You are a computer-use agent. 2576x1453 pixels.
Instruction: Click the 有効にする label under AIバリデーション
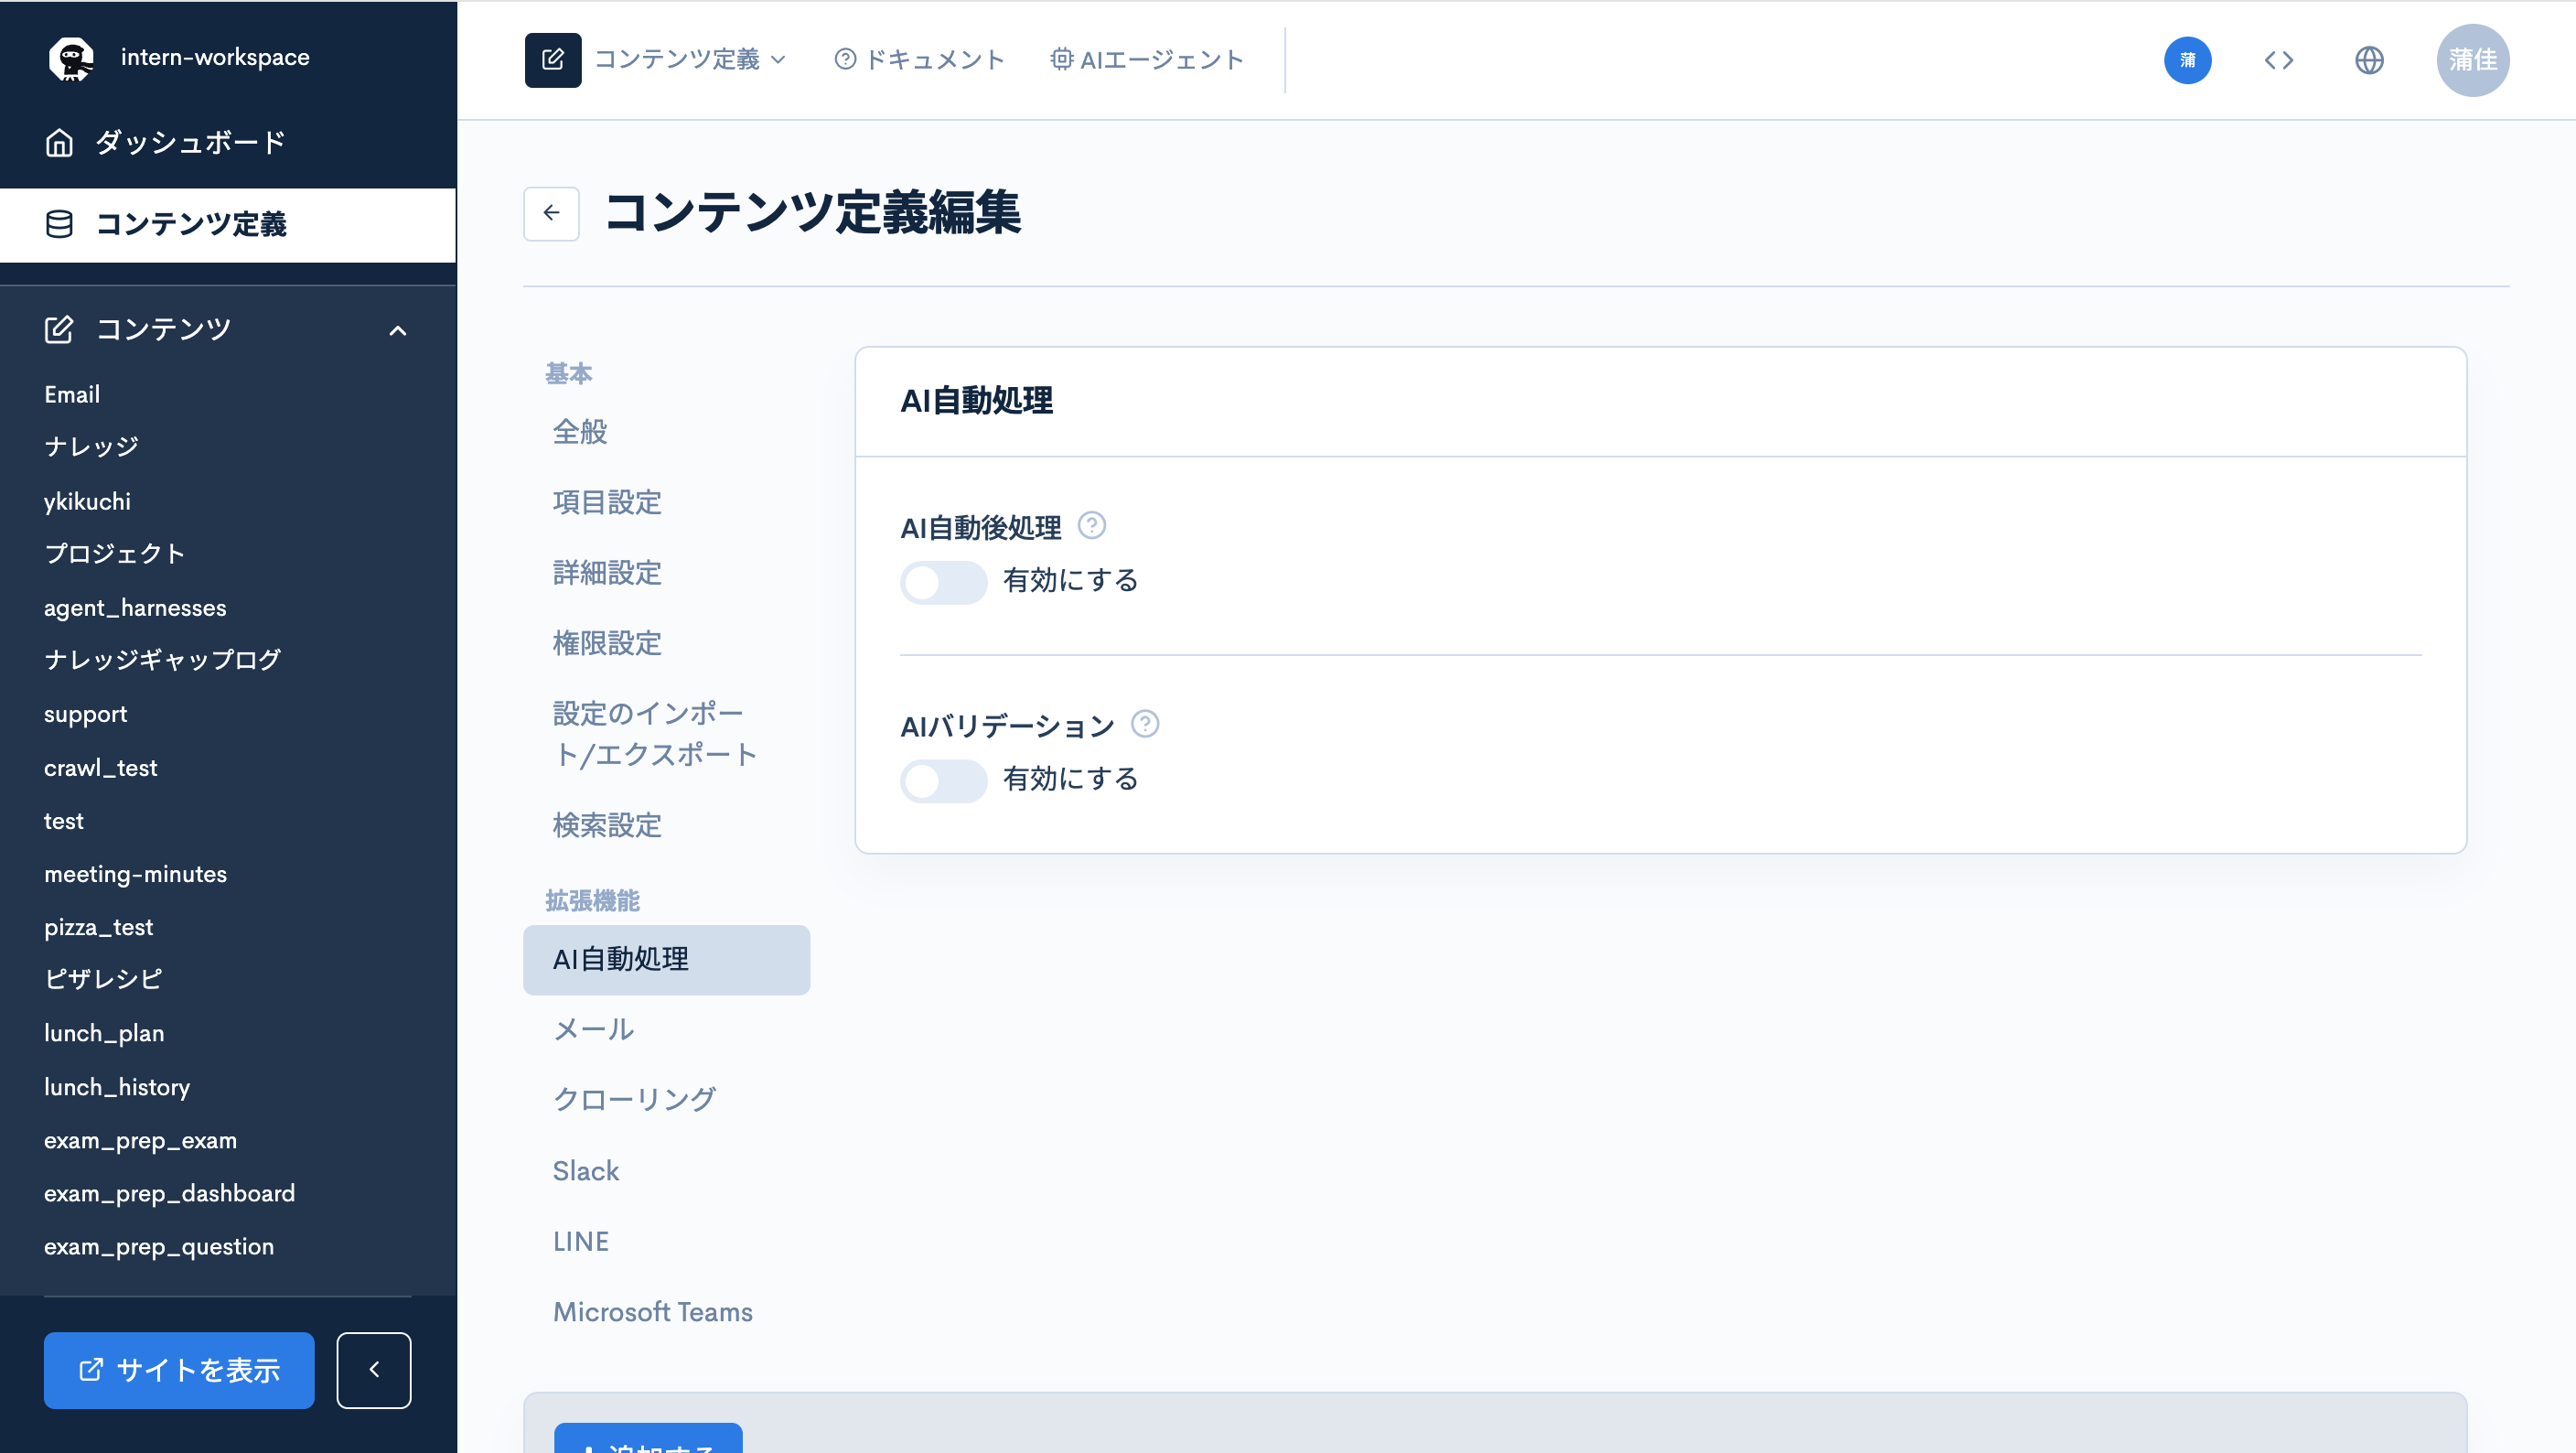[x=1071, y=779]
